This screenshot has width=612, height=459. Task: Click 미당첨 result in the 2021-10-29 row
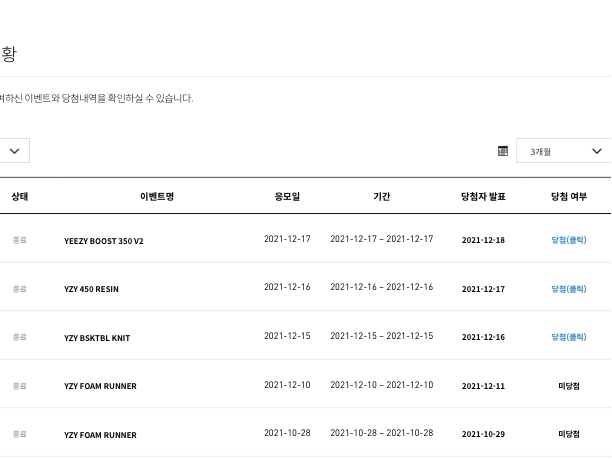pyautogui.click(x=569, y=434)
